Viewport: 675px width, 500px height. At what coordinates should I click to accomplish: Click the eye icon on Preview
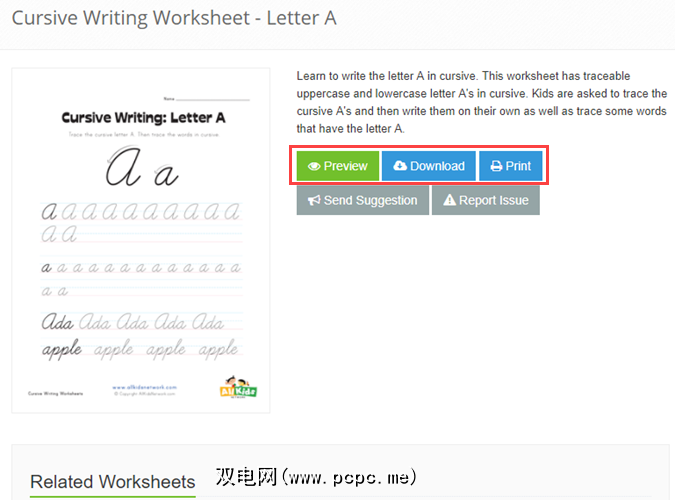314,166
